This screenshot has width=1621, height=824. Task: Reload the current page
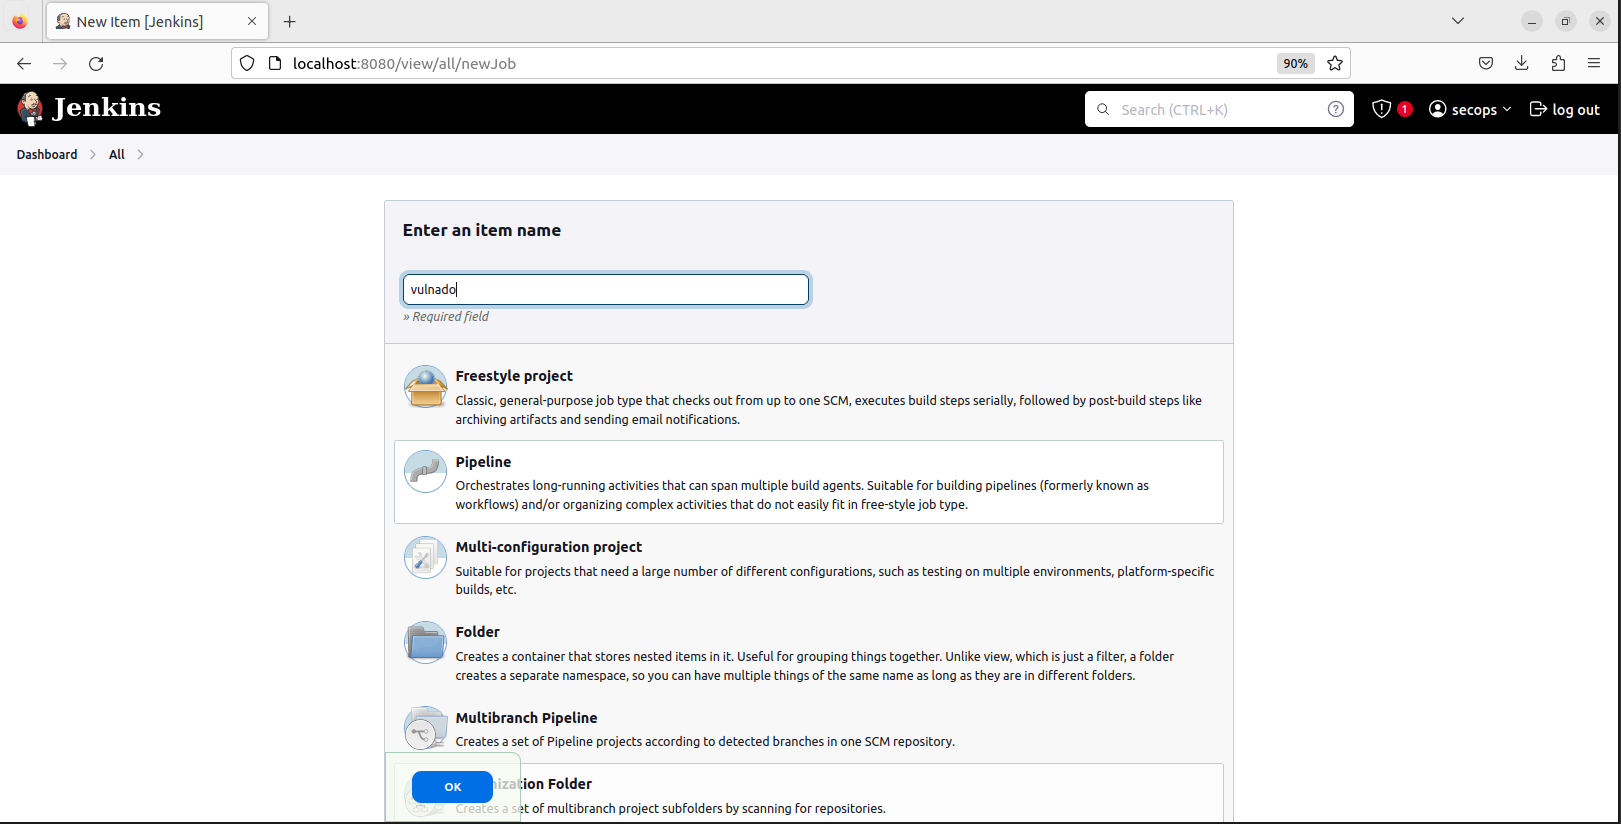point(96,63)
